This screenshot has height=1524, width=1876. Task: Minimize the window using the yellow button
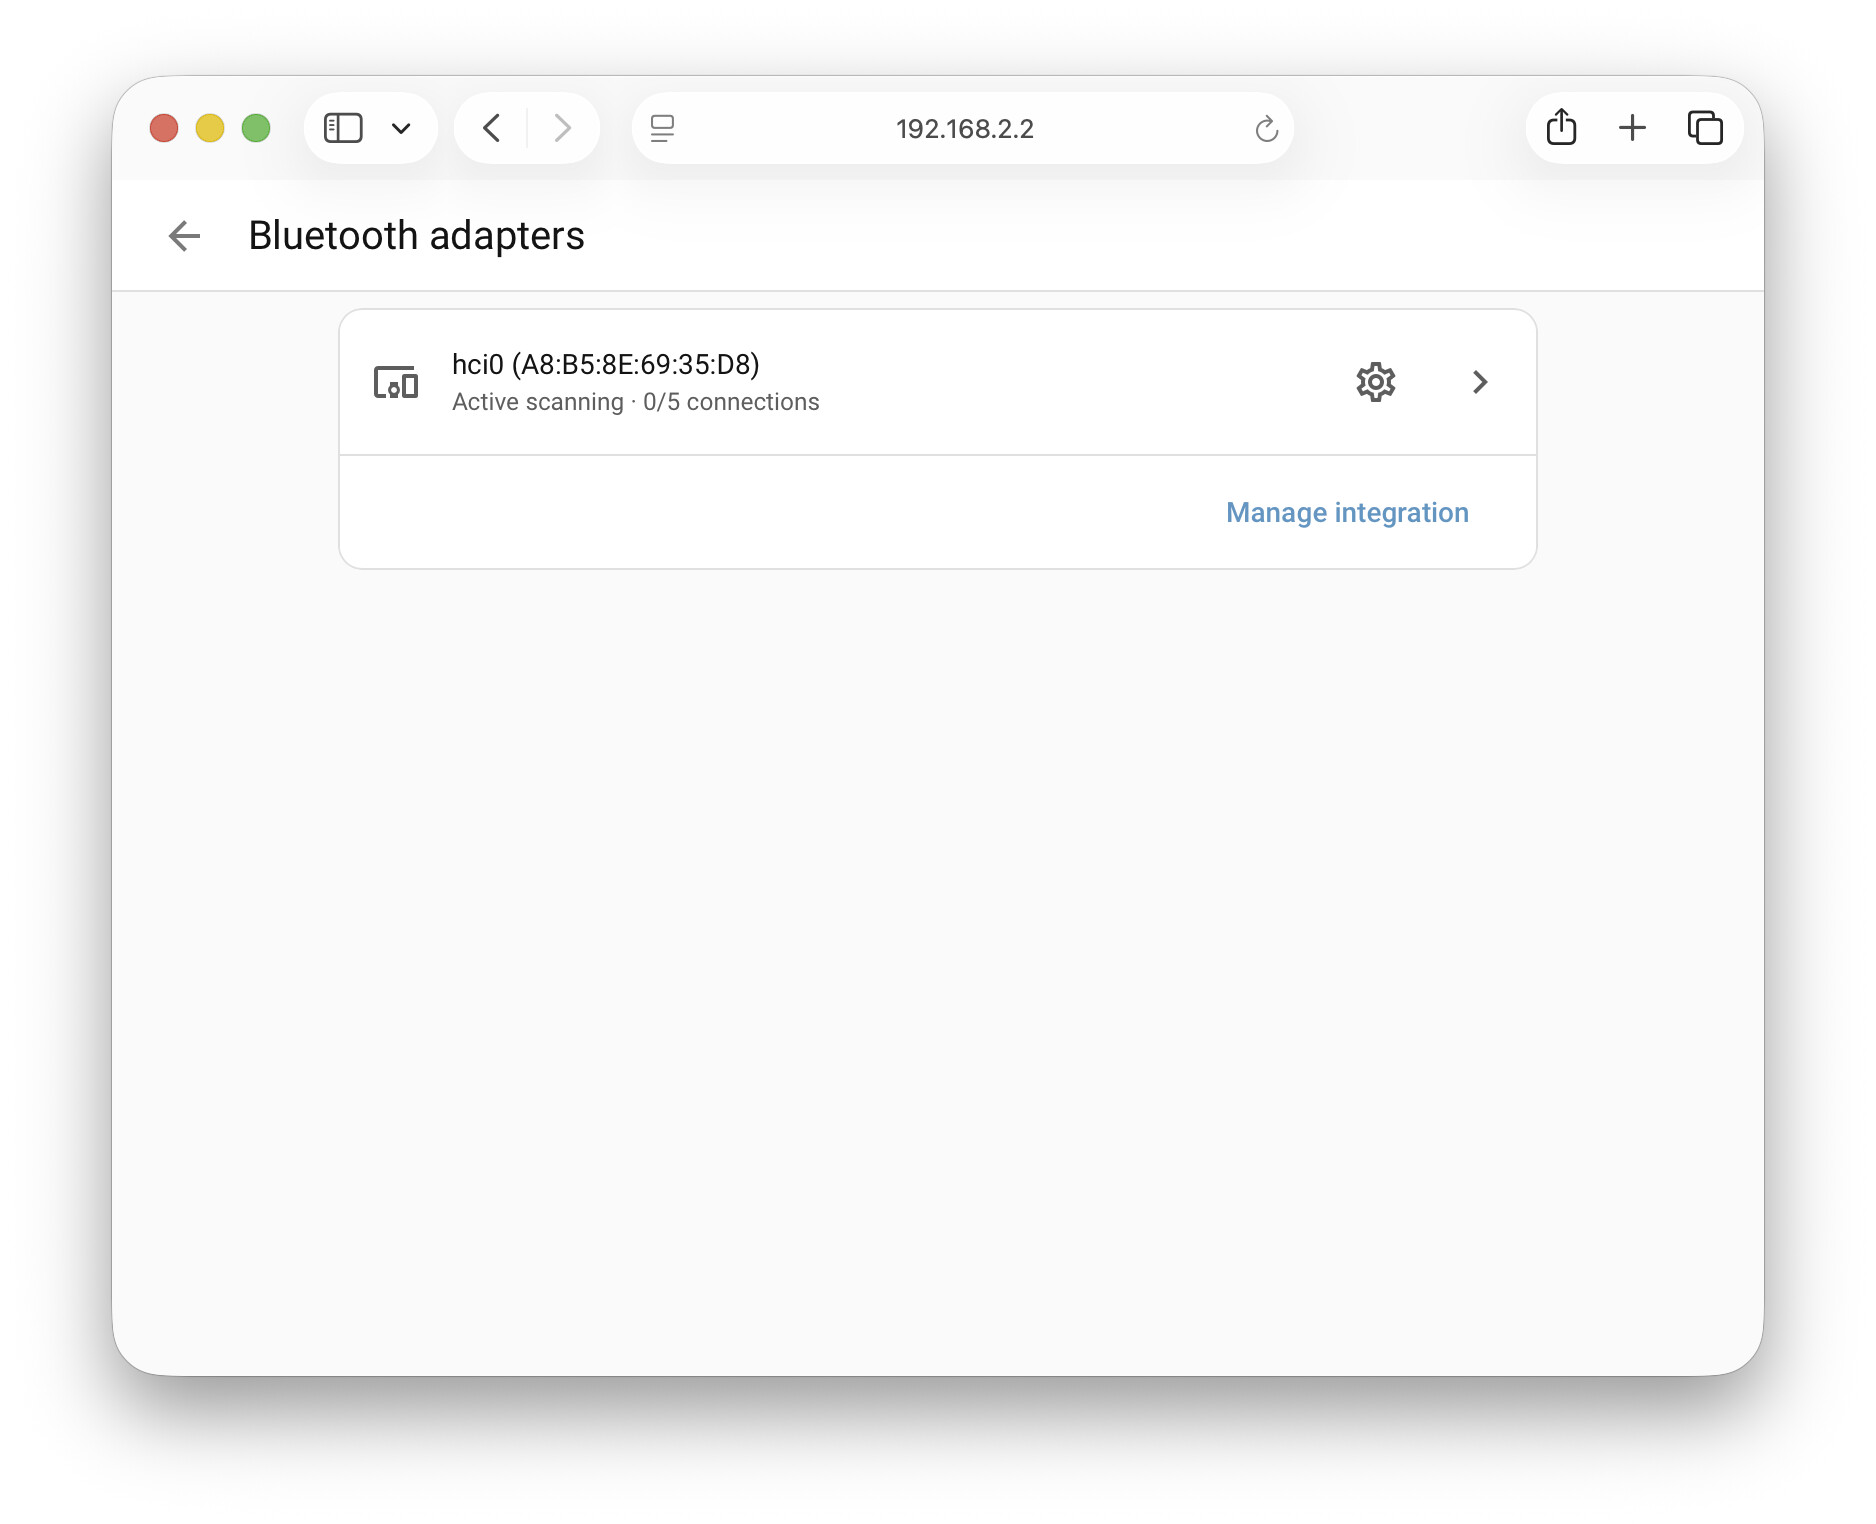(210, 128)
